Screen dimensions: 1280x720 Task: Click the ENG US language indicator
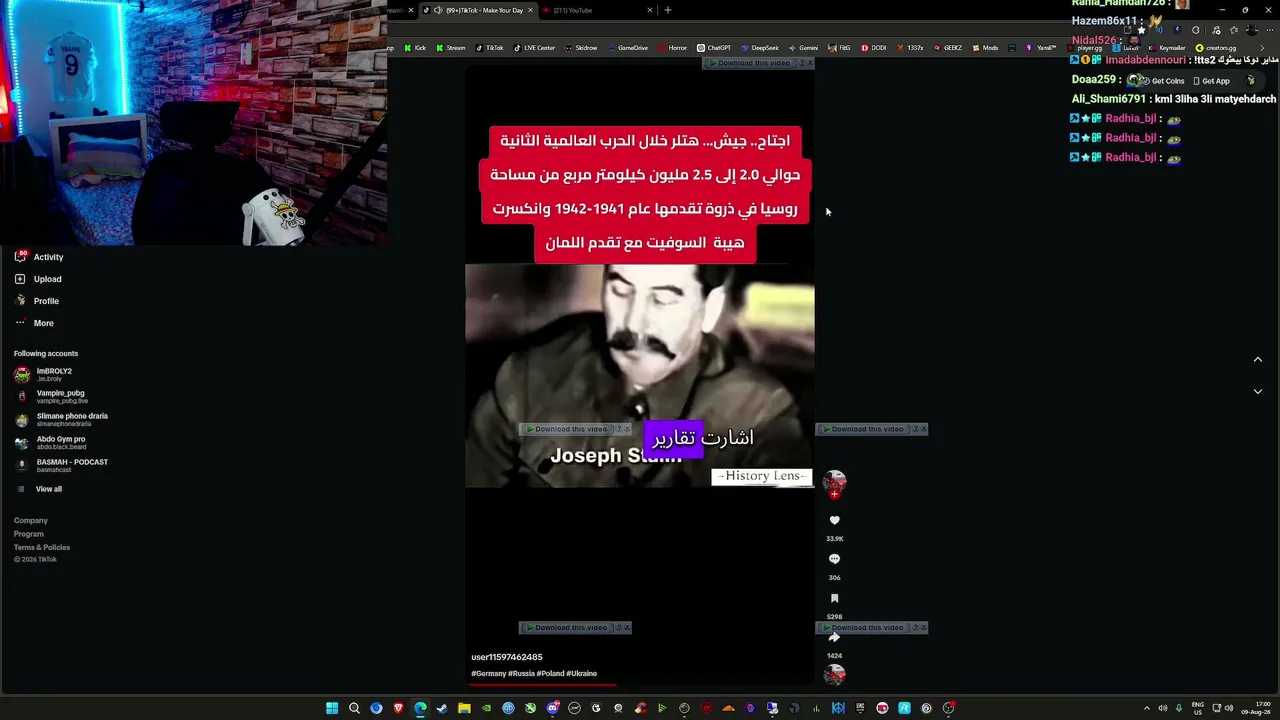1199,708
